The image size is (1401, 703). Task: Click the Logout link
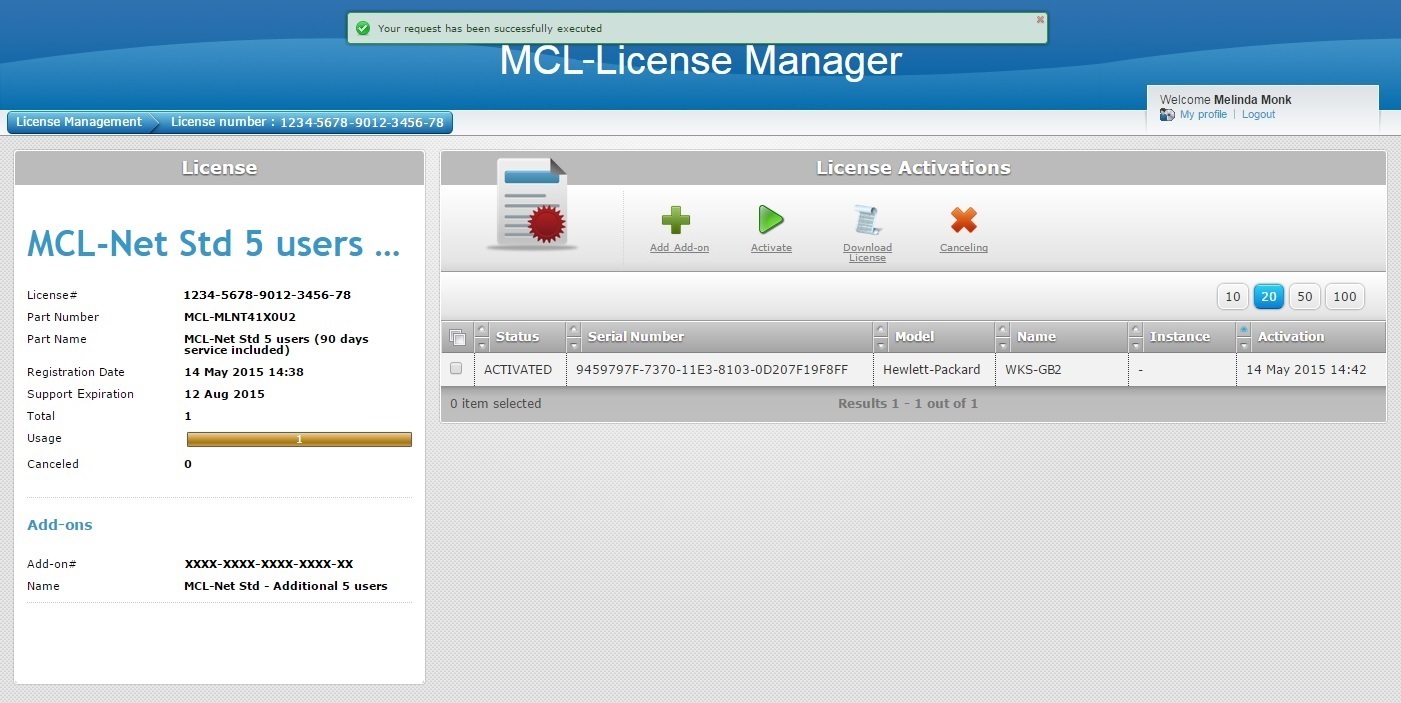(x=1258, y=115)
